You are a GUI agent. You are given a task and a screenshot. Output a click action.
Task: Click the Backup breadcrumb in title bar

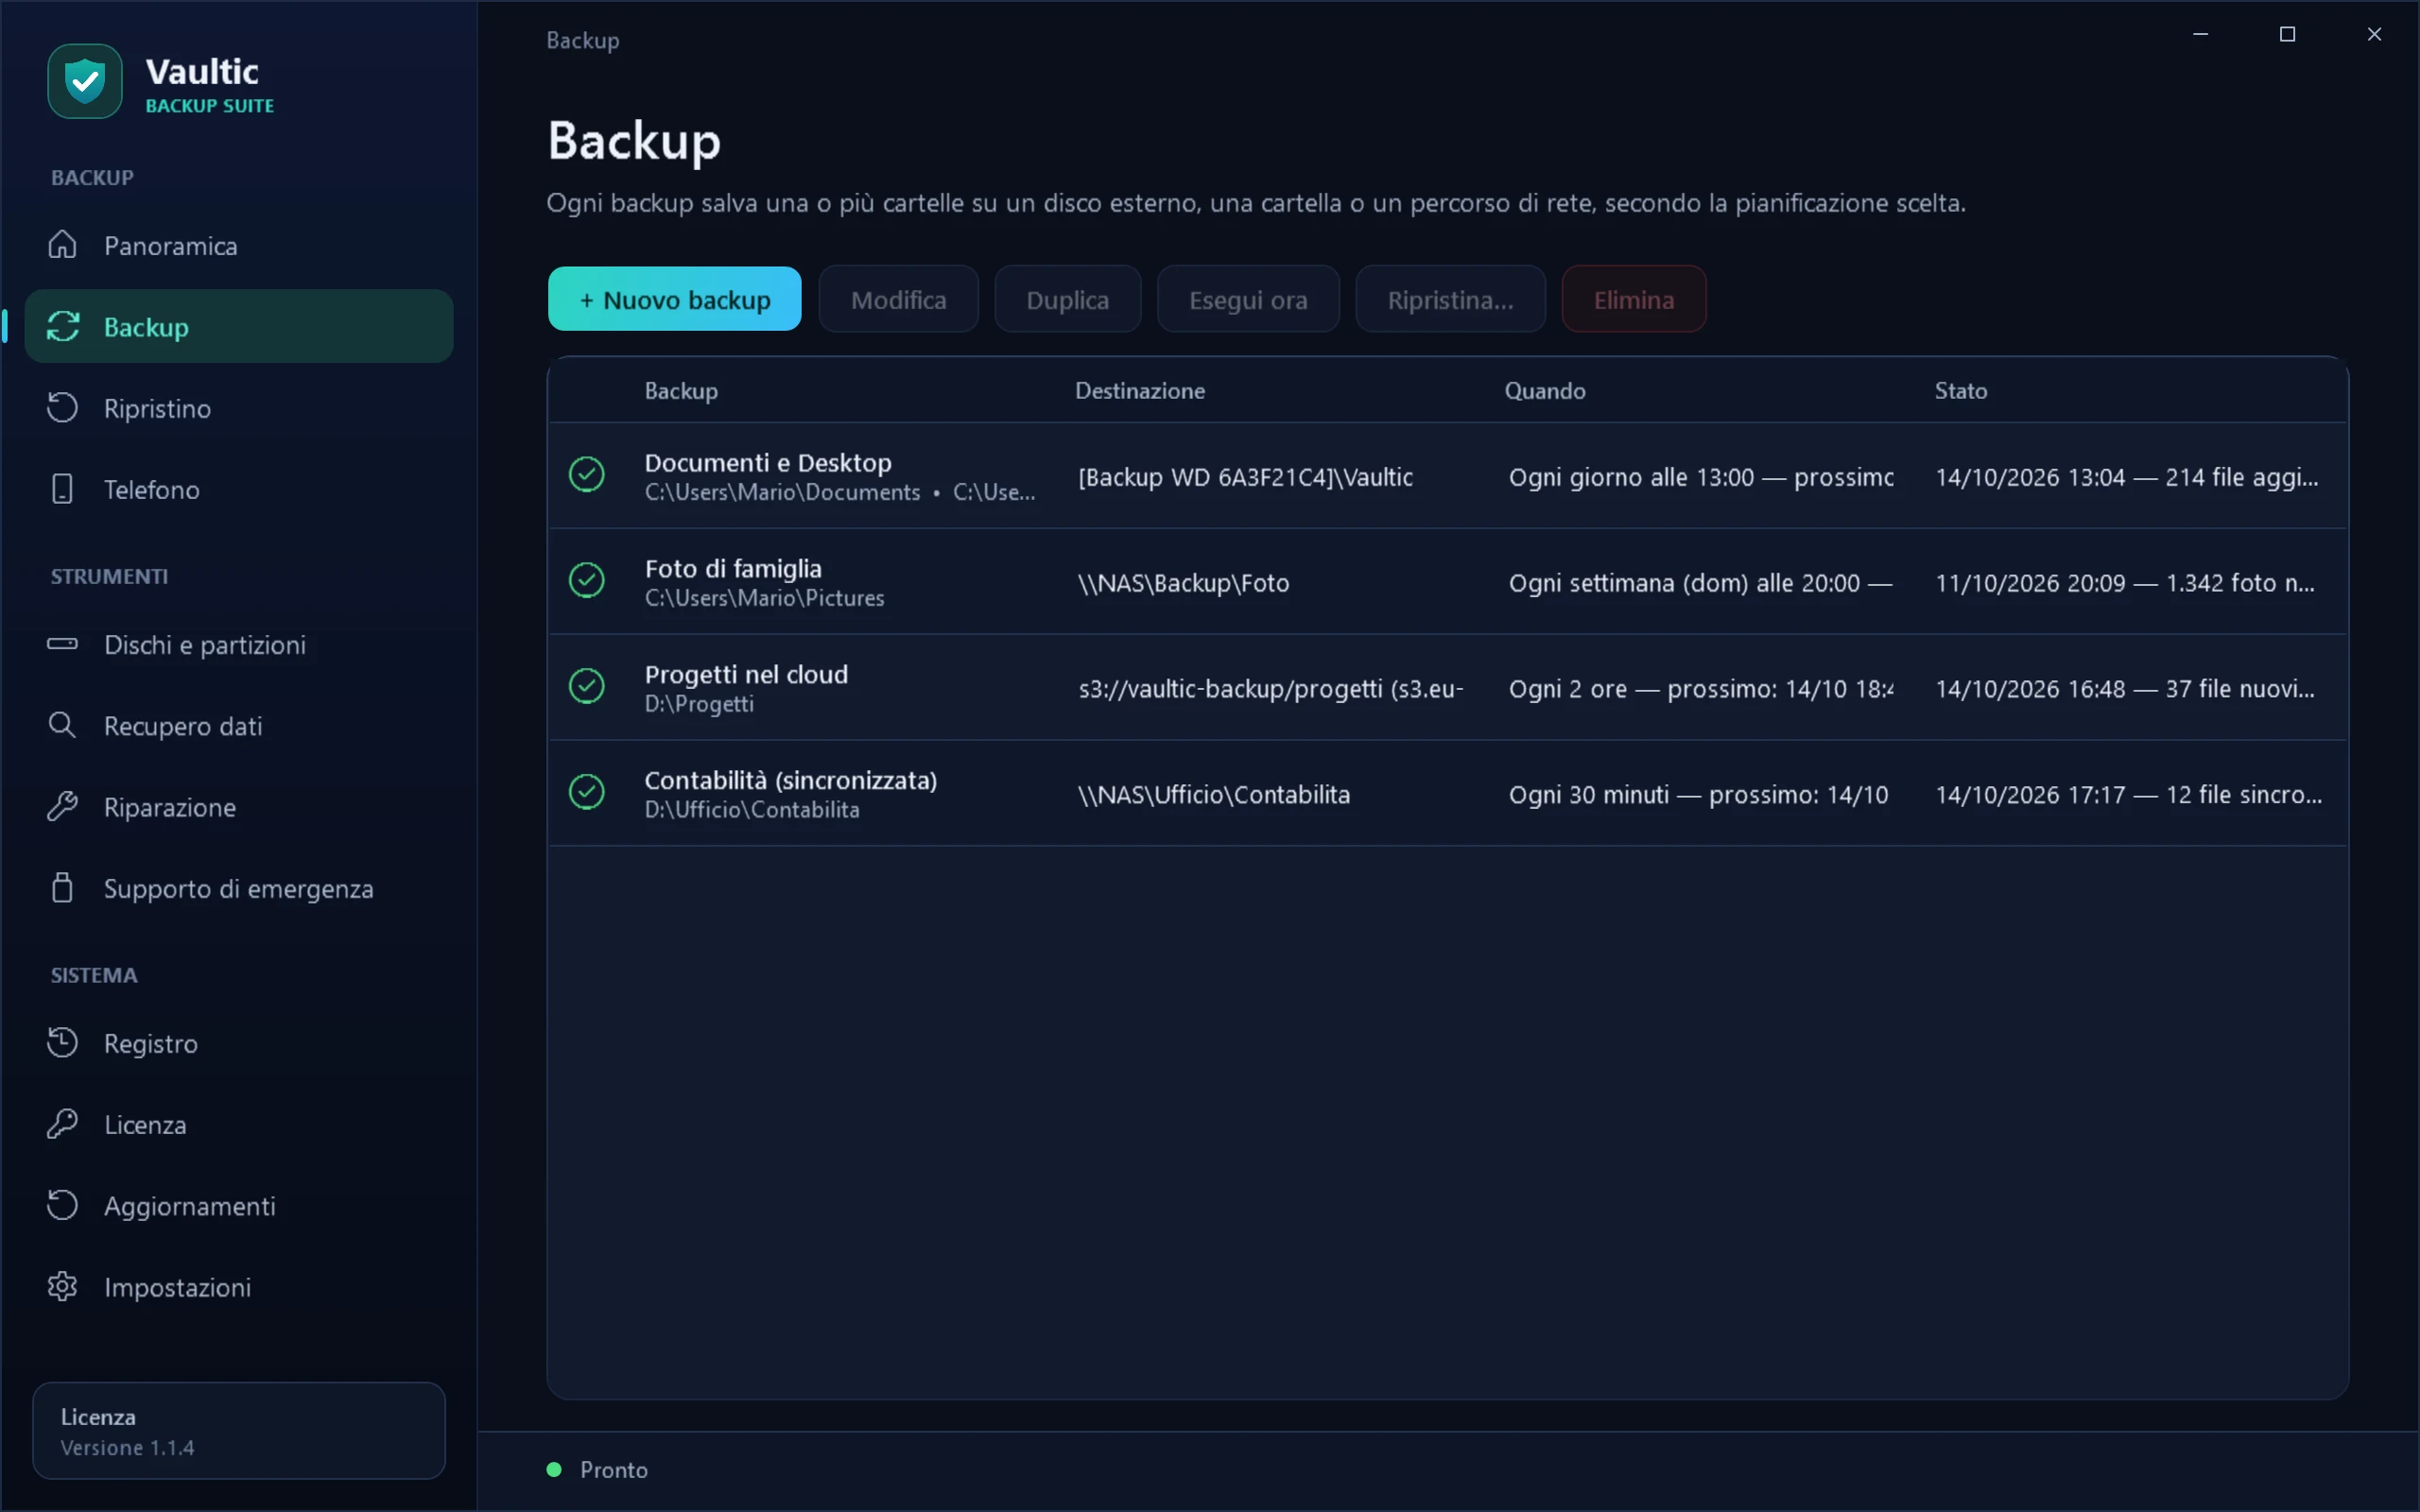(583, 40)
